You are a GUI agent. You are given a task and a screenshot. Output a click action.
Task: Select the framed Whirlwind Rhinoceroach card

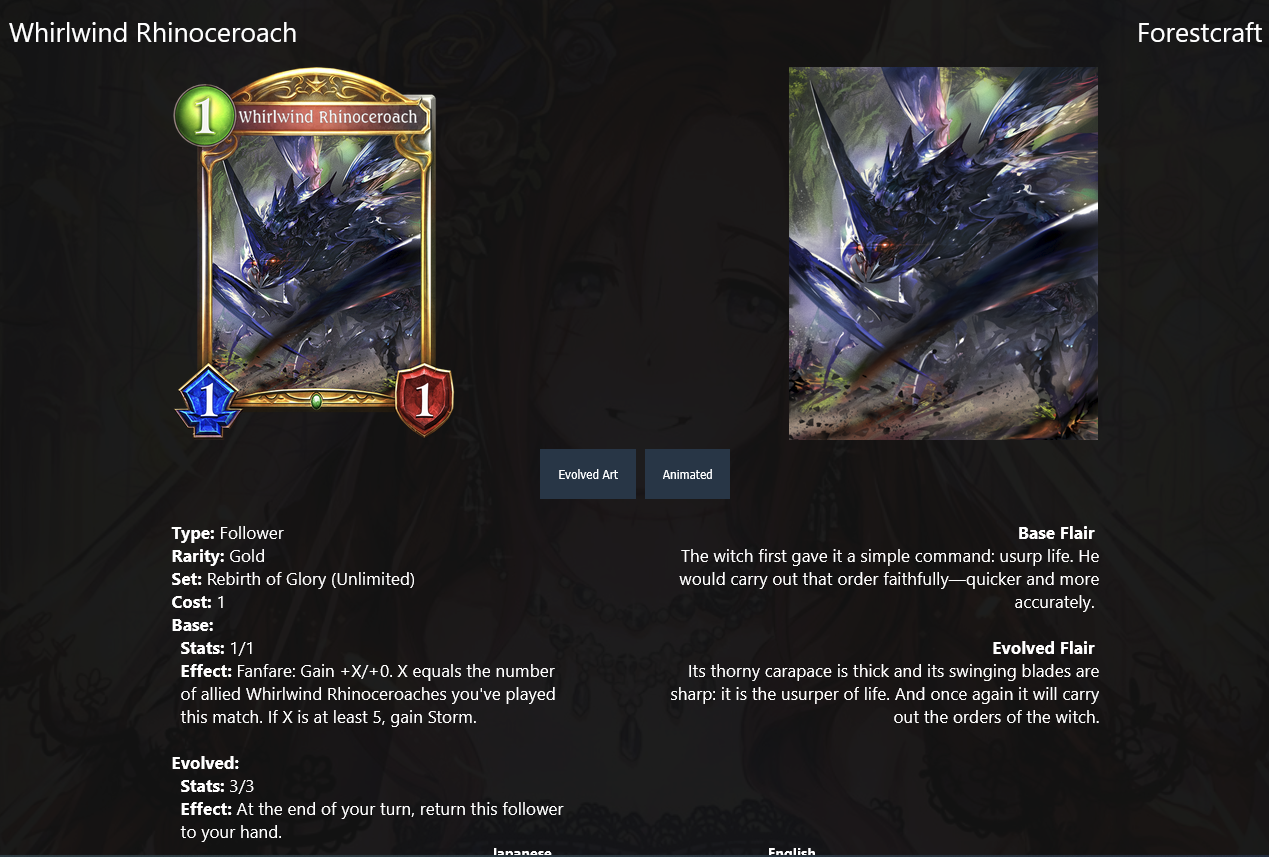(314, 252)
